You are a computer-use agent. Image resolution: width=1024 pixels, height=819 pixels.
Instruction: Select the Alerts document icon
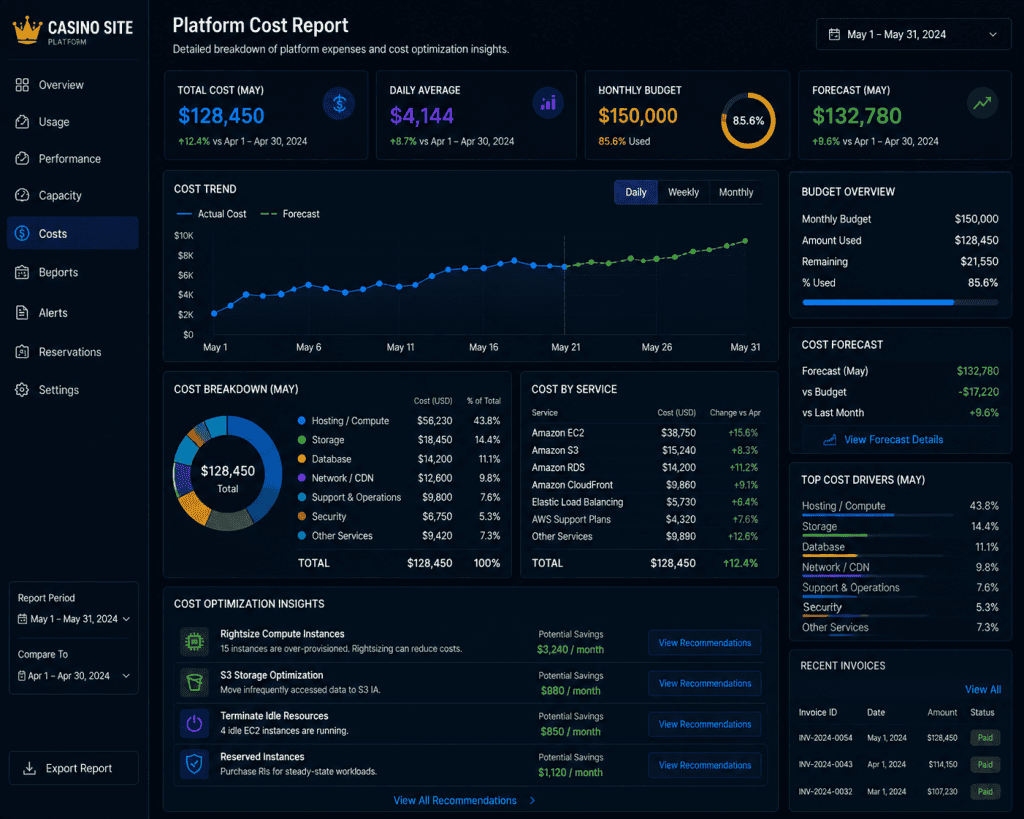click(22, 313)
